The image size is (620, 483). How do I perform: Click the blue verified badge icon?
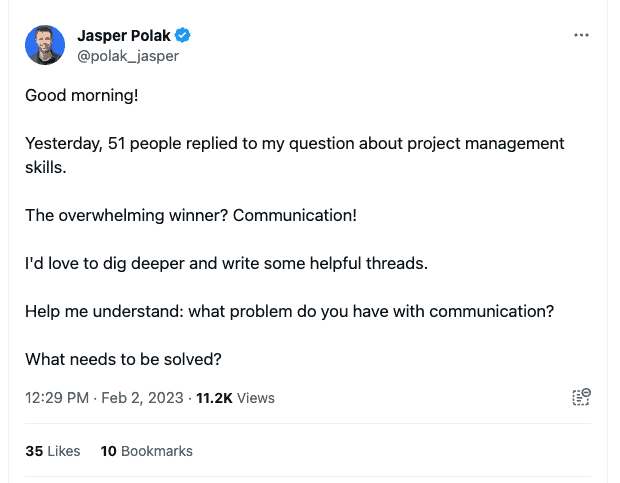pyautogui.click(x=182, y=35)
